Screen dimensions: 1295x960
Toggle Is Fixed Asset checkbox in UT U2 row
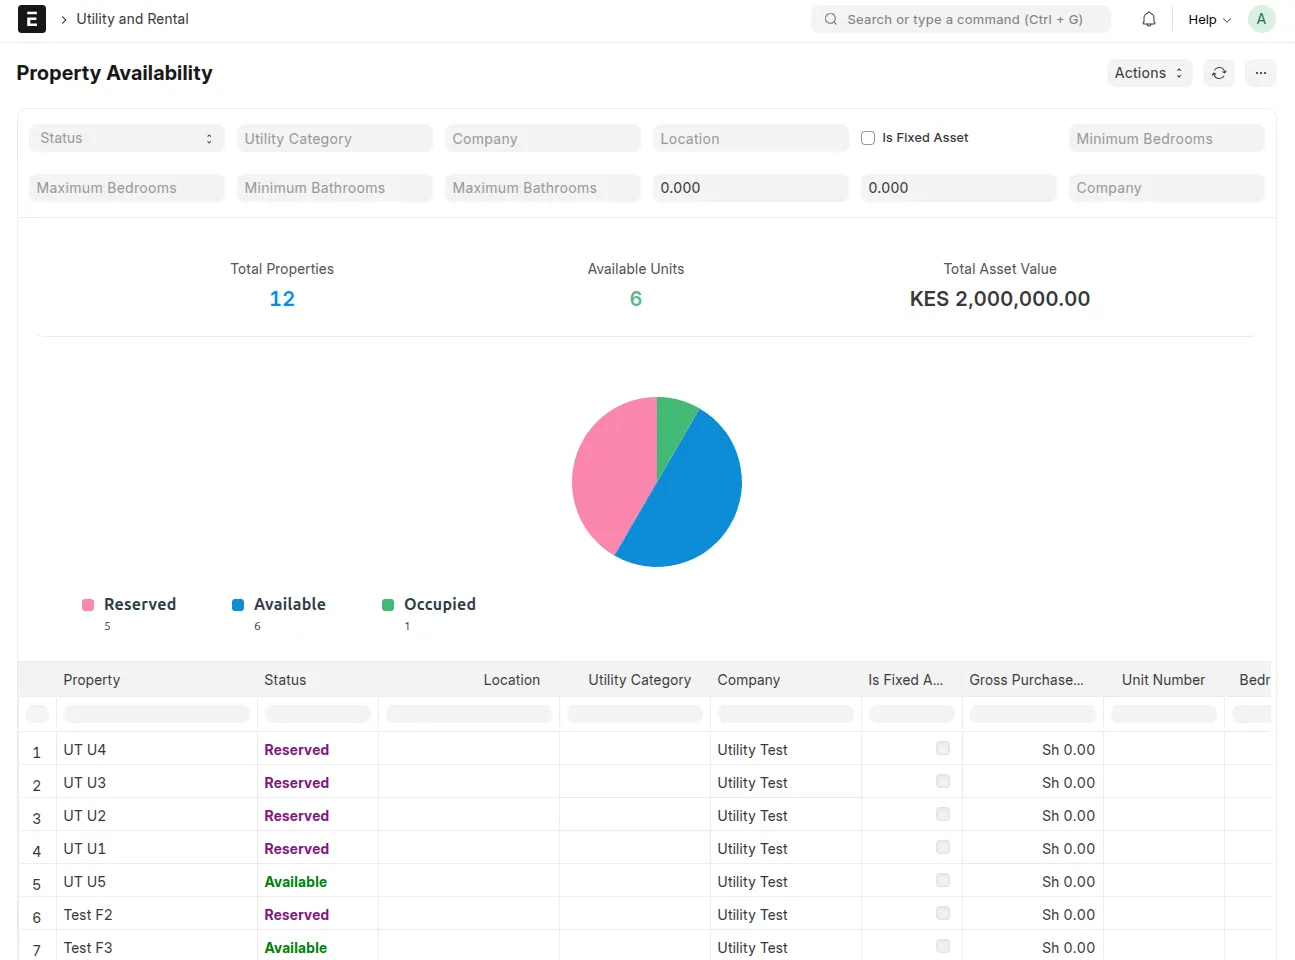pos(943,814)
